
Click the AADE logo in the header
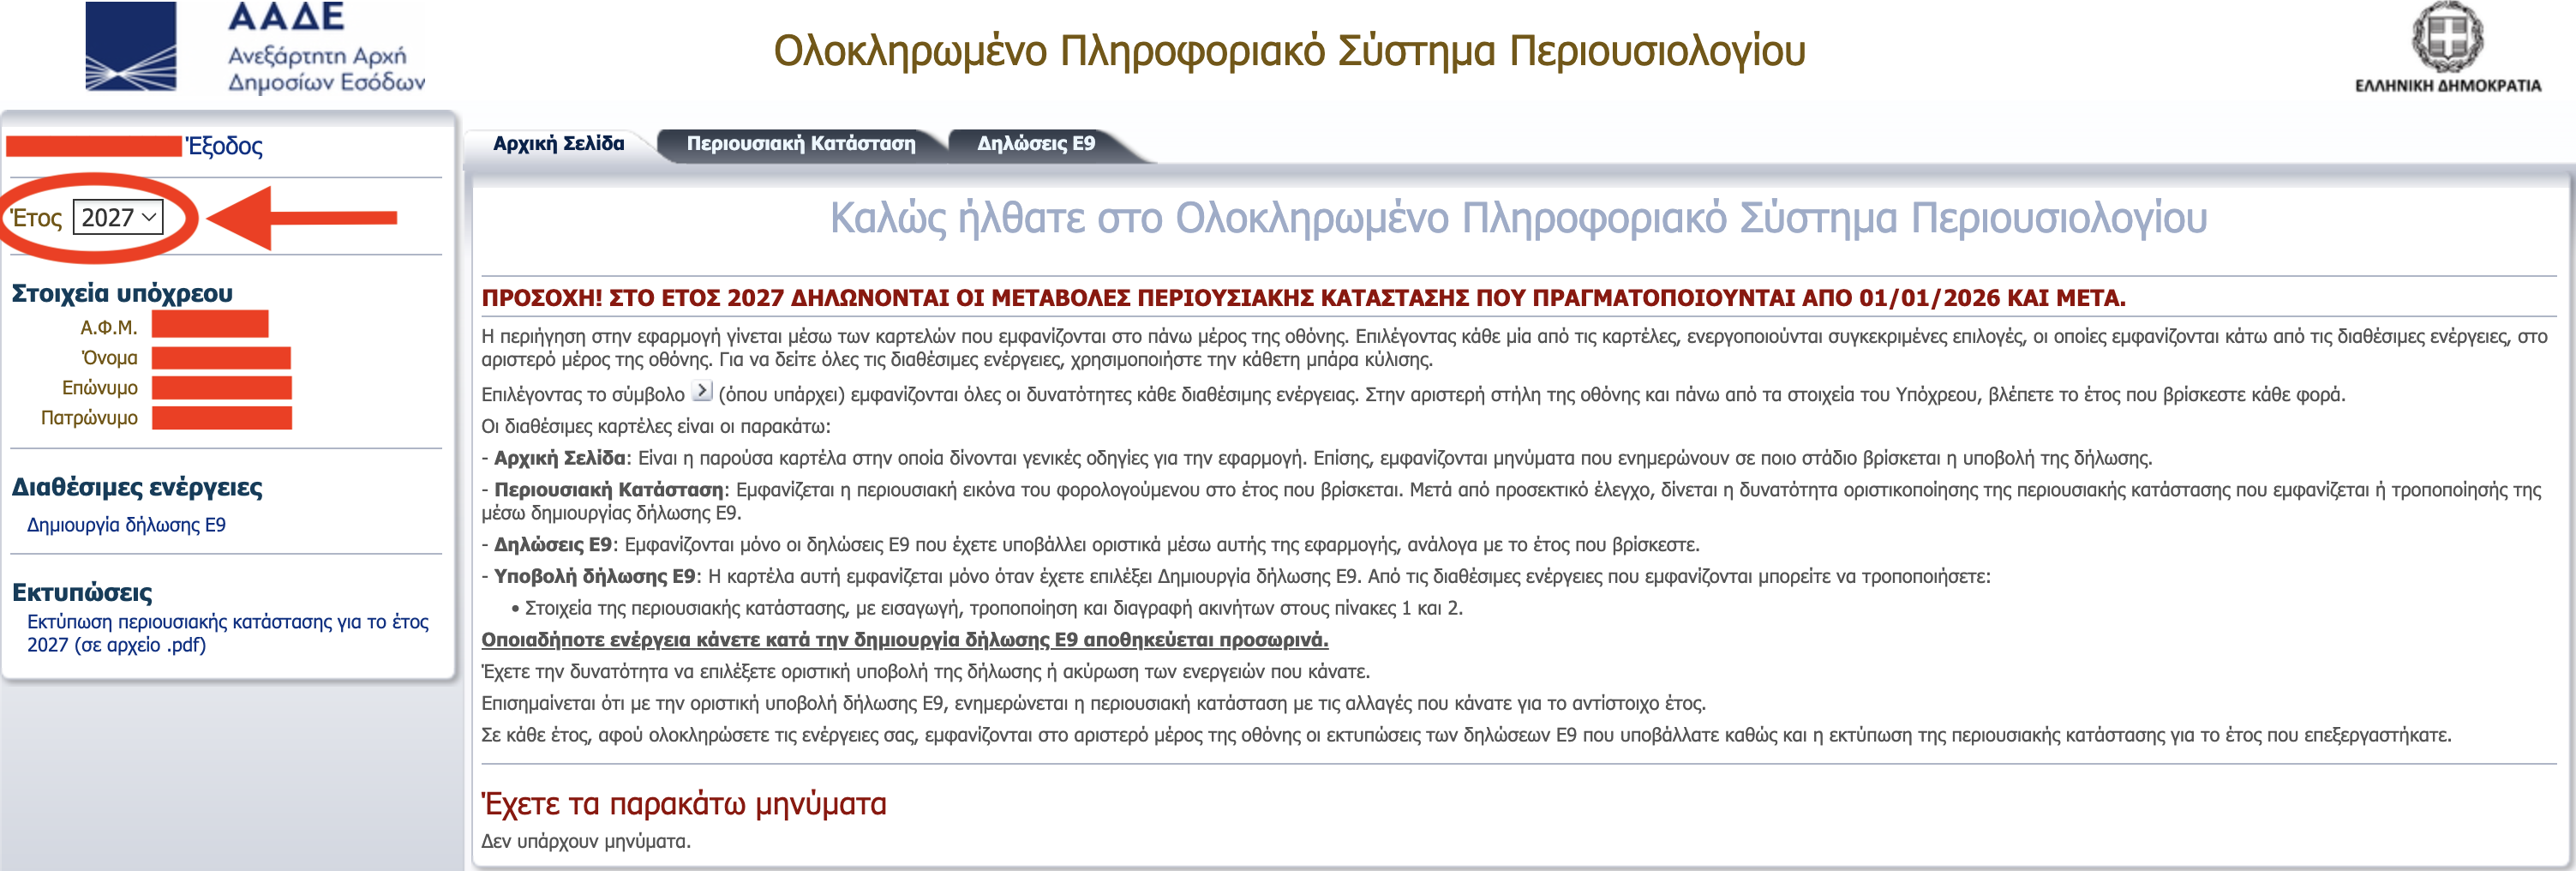tap(131, 47)
